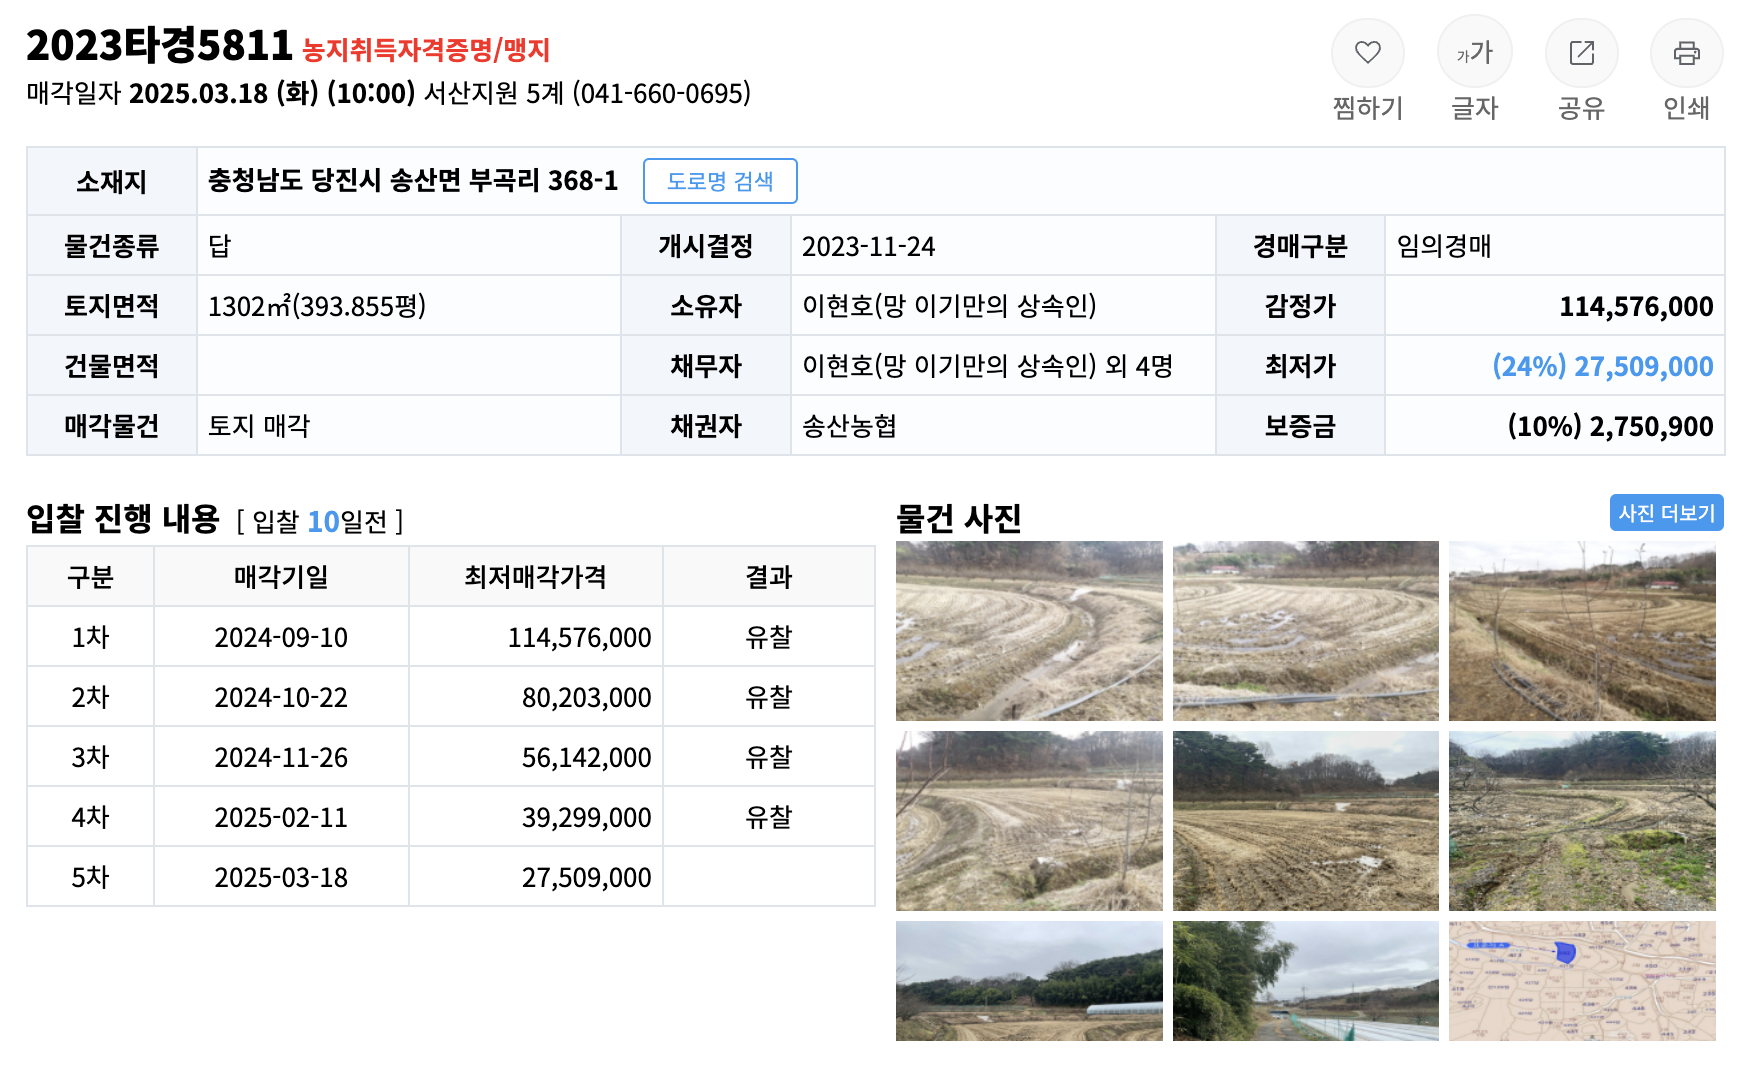Click the 유찰 result in 1차 row
This screenshot has width=1756, height=1074.
pyautogui.click(x=768, y=637)
